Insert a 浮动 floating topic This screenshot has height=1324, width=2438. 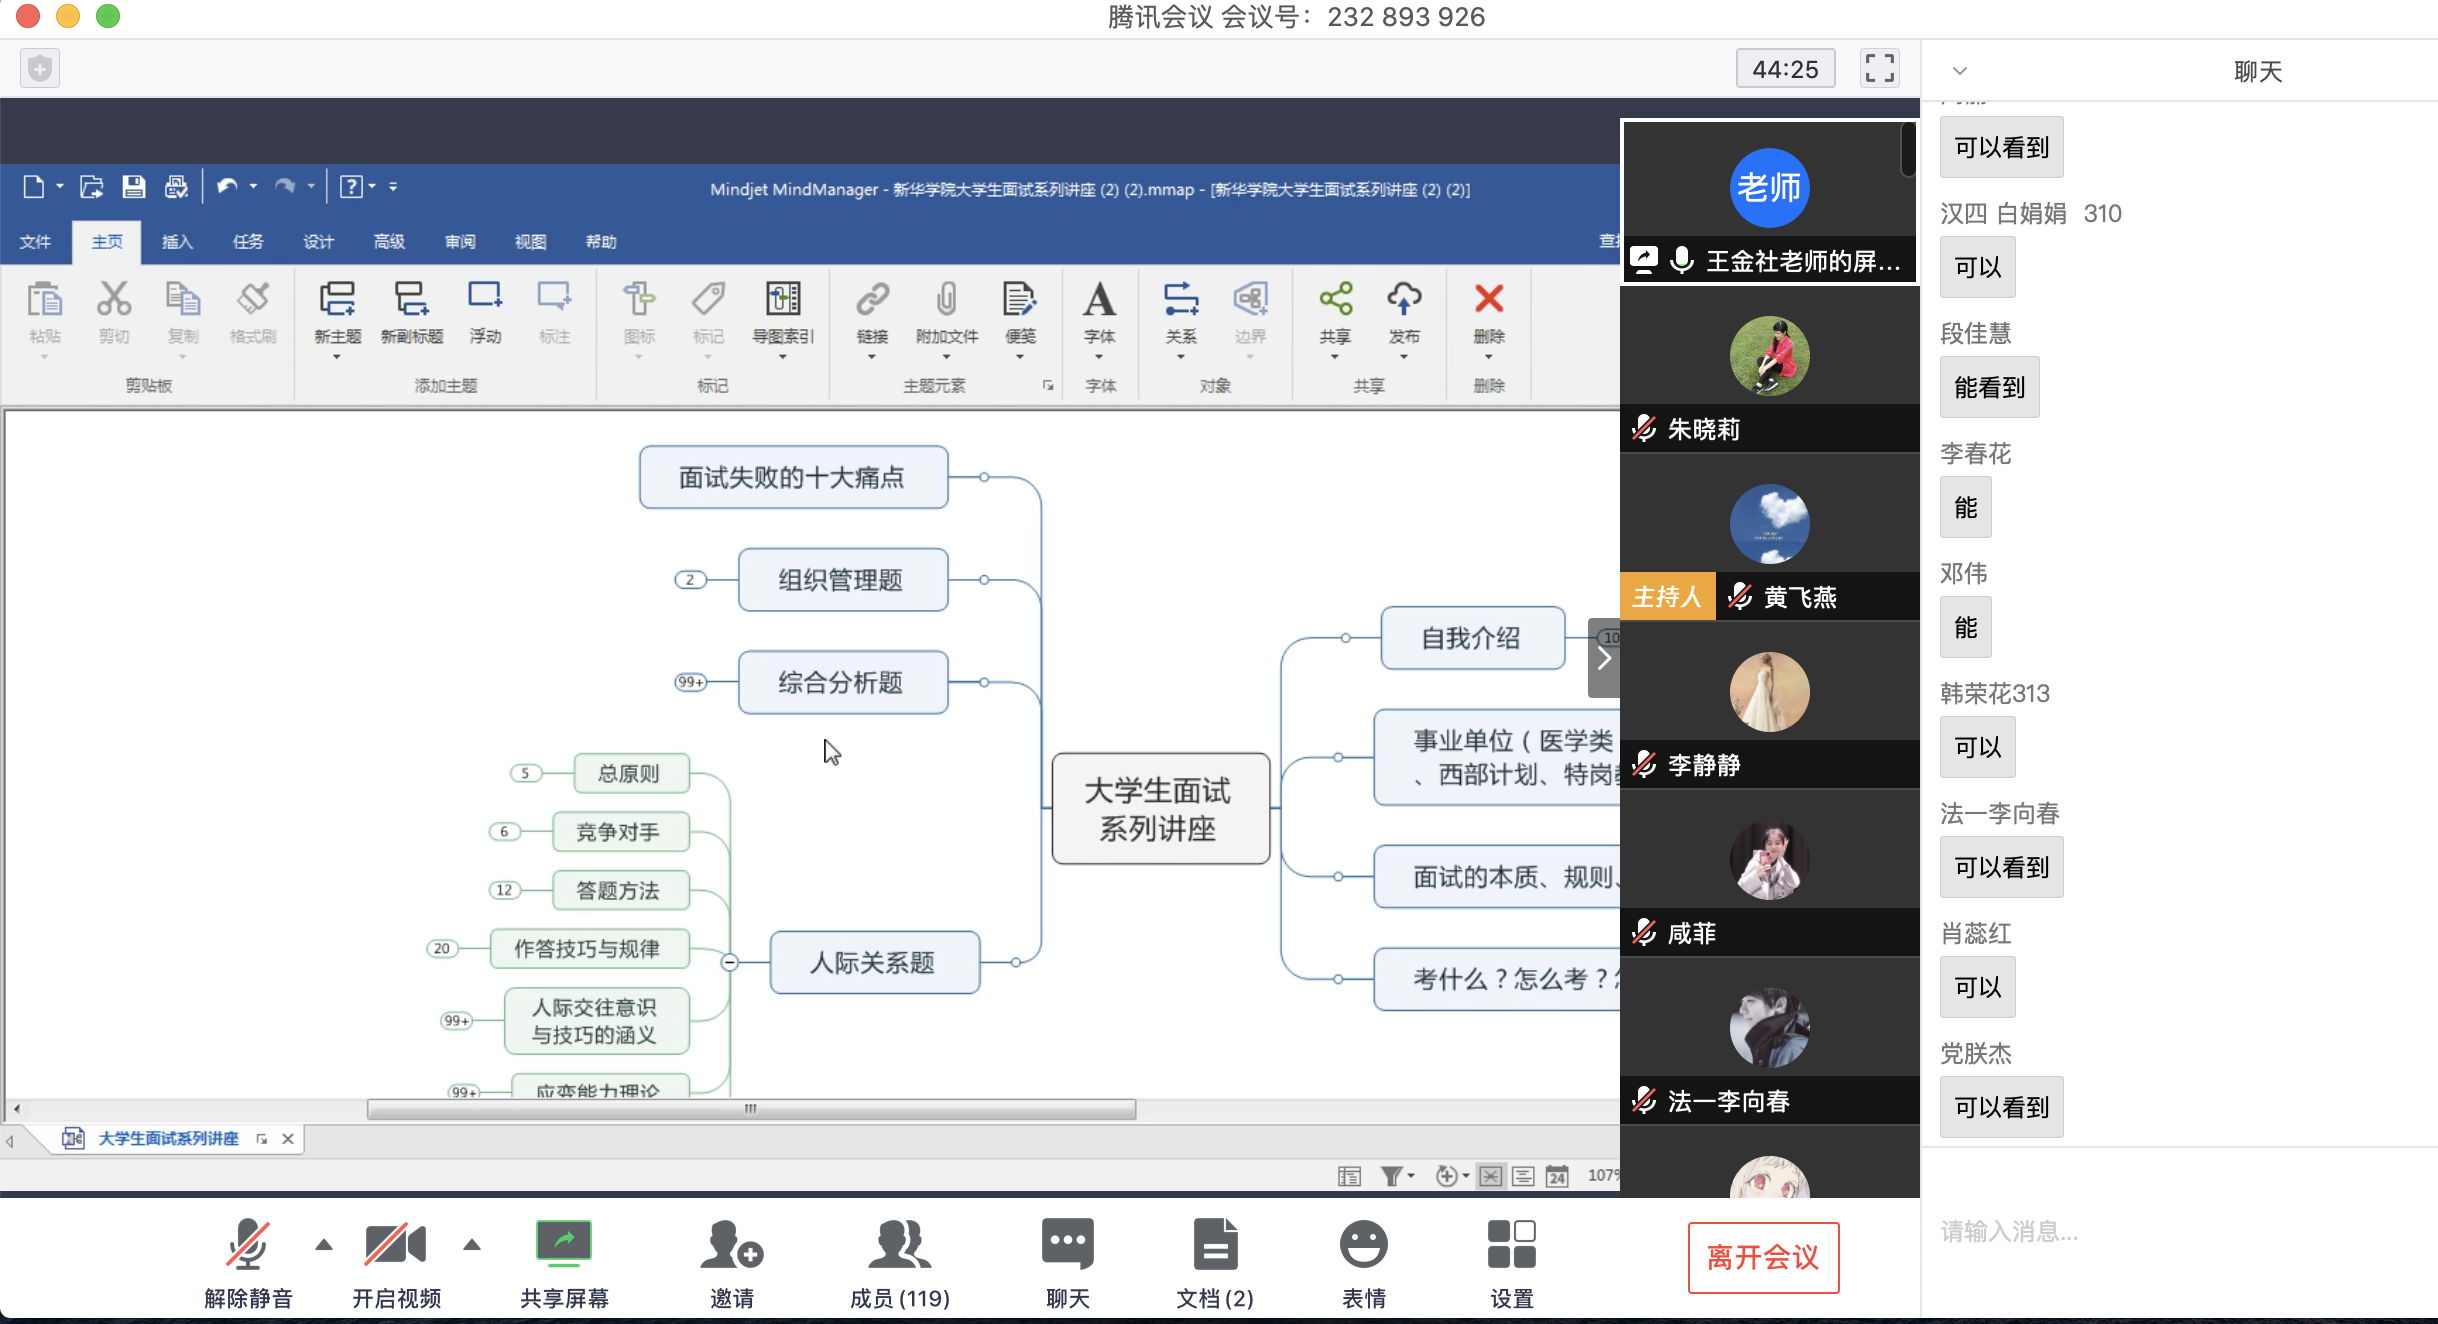tap(485, 313)
